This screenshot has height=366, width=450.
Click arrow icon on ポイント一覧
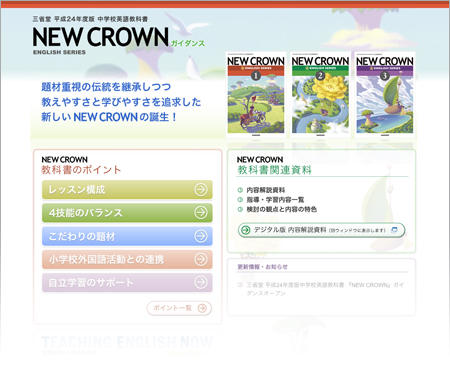pos(202,308)
